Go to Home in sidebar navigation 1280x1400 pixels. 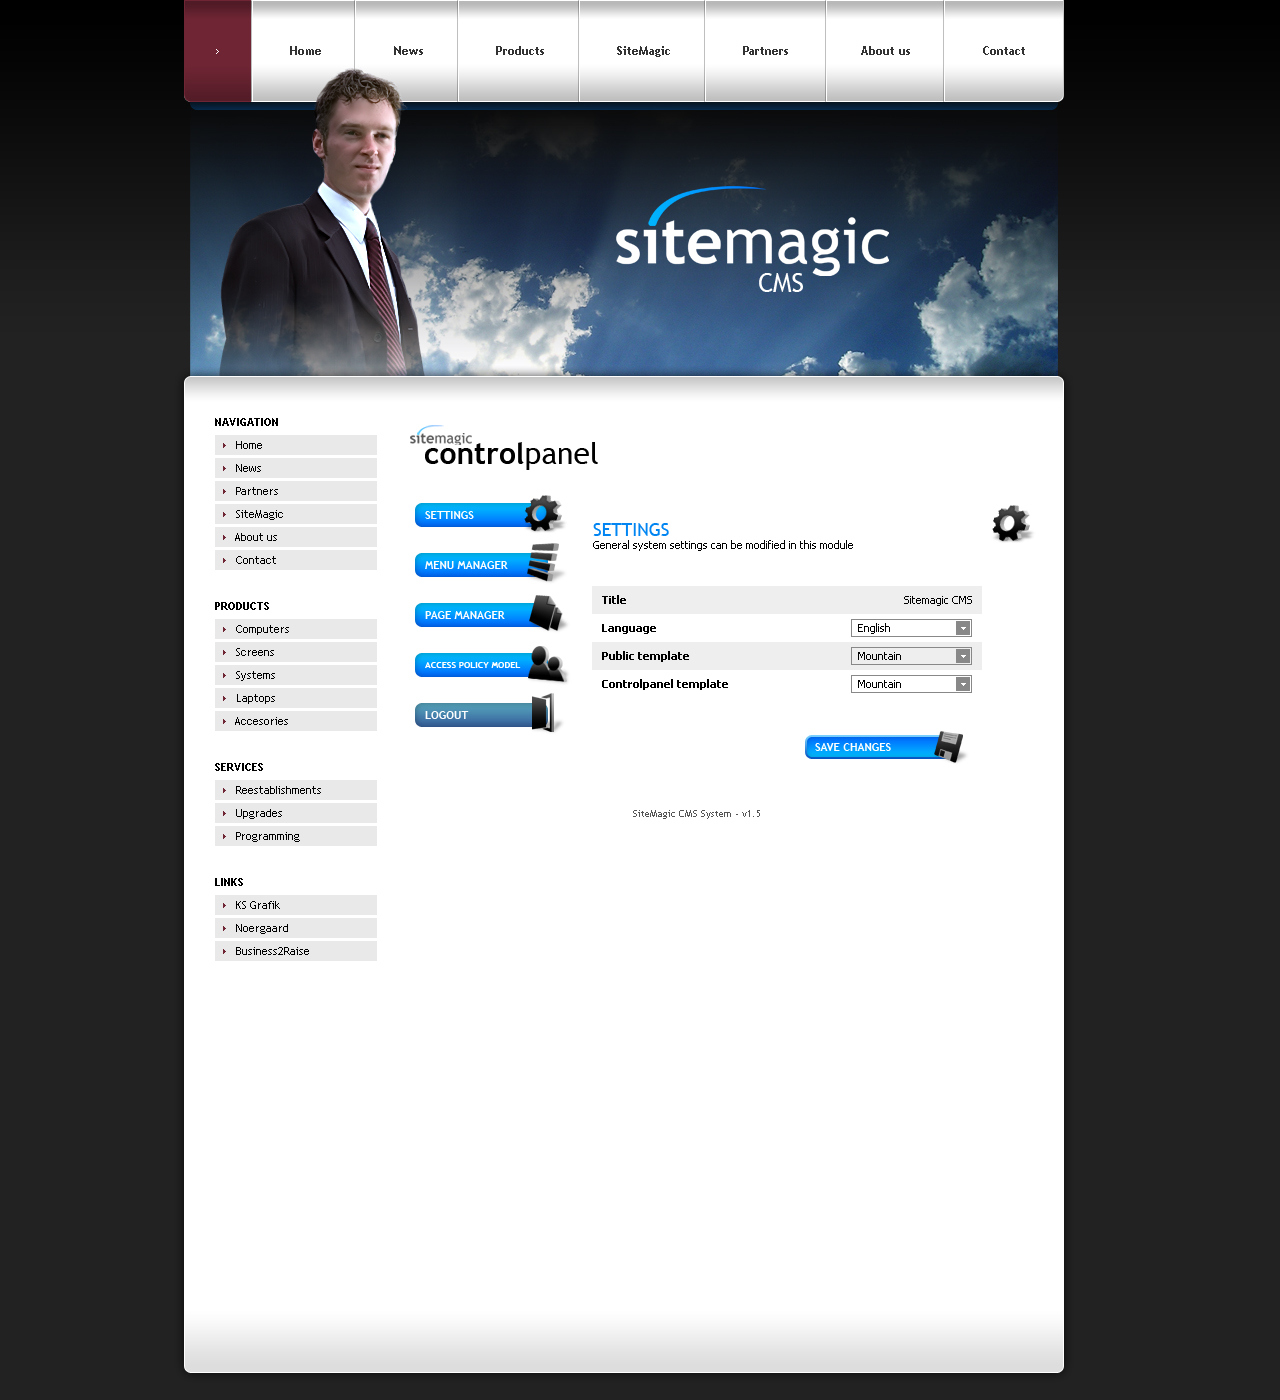click(296, 445)
